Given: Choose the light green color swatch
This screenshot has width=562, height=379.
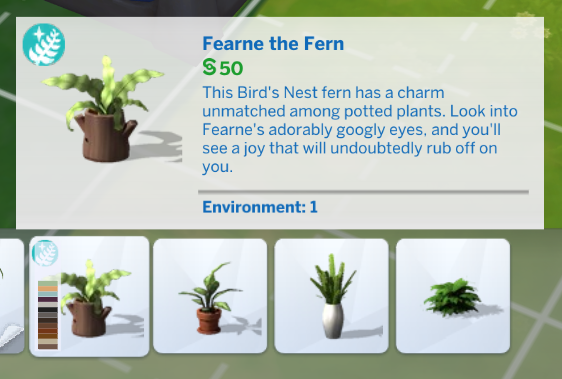Looking at the screenshot, I should pos(48,283).
